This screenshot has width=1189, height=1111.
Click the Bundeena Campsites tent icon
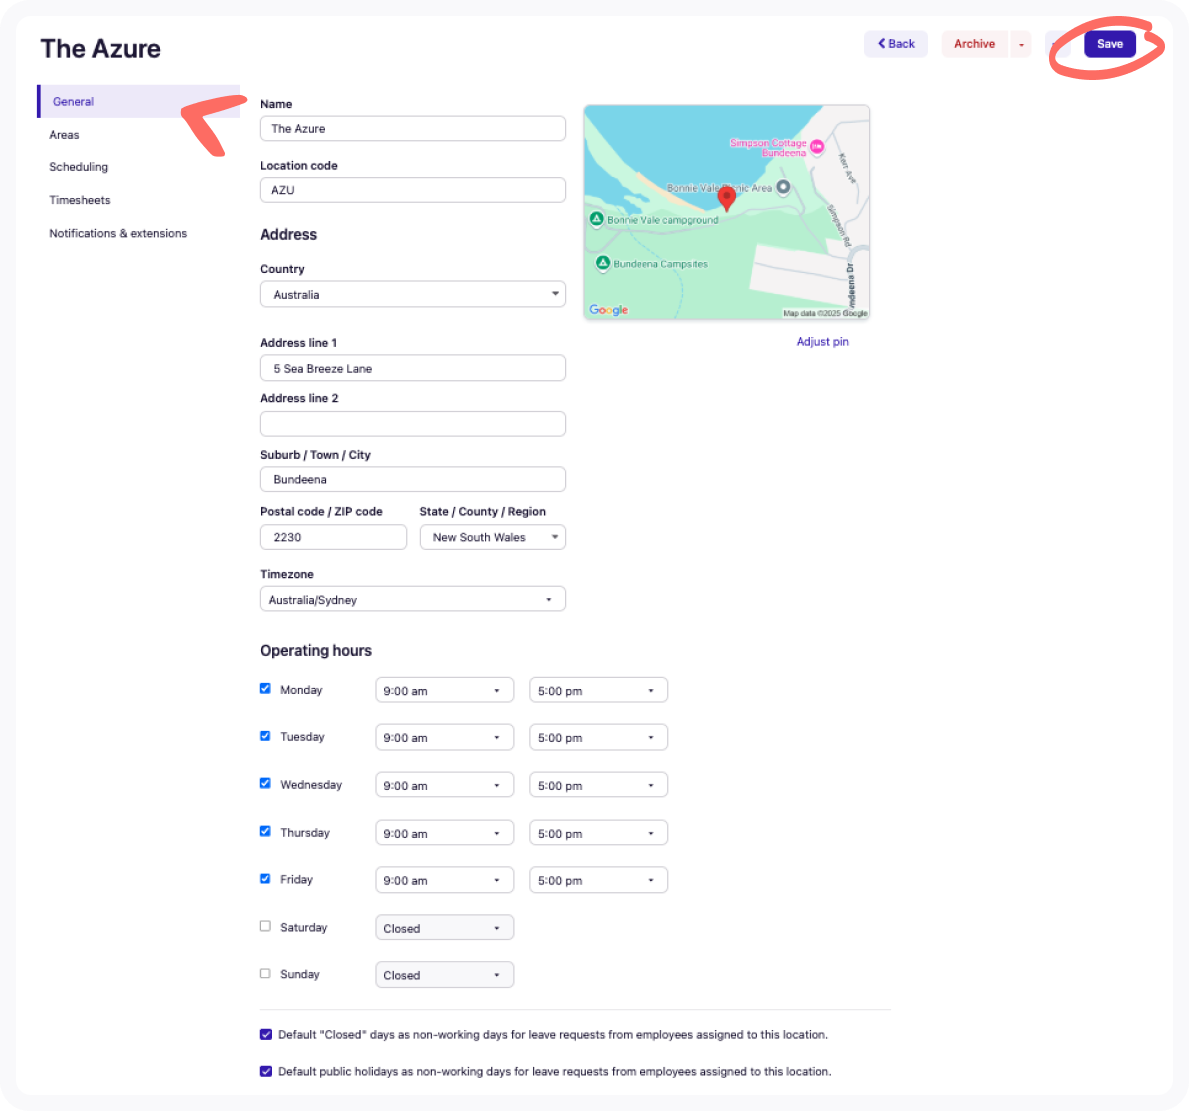coord(602,263)
